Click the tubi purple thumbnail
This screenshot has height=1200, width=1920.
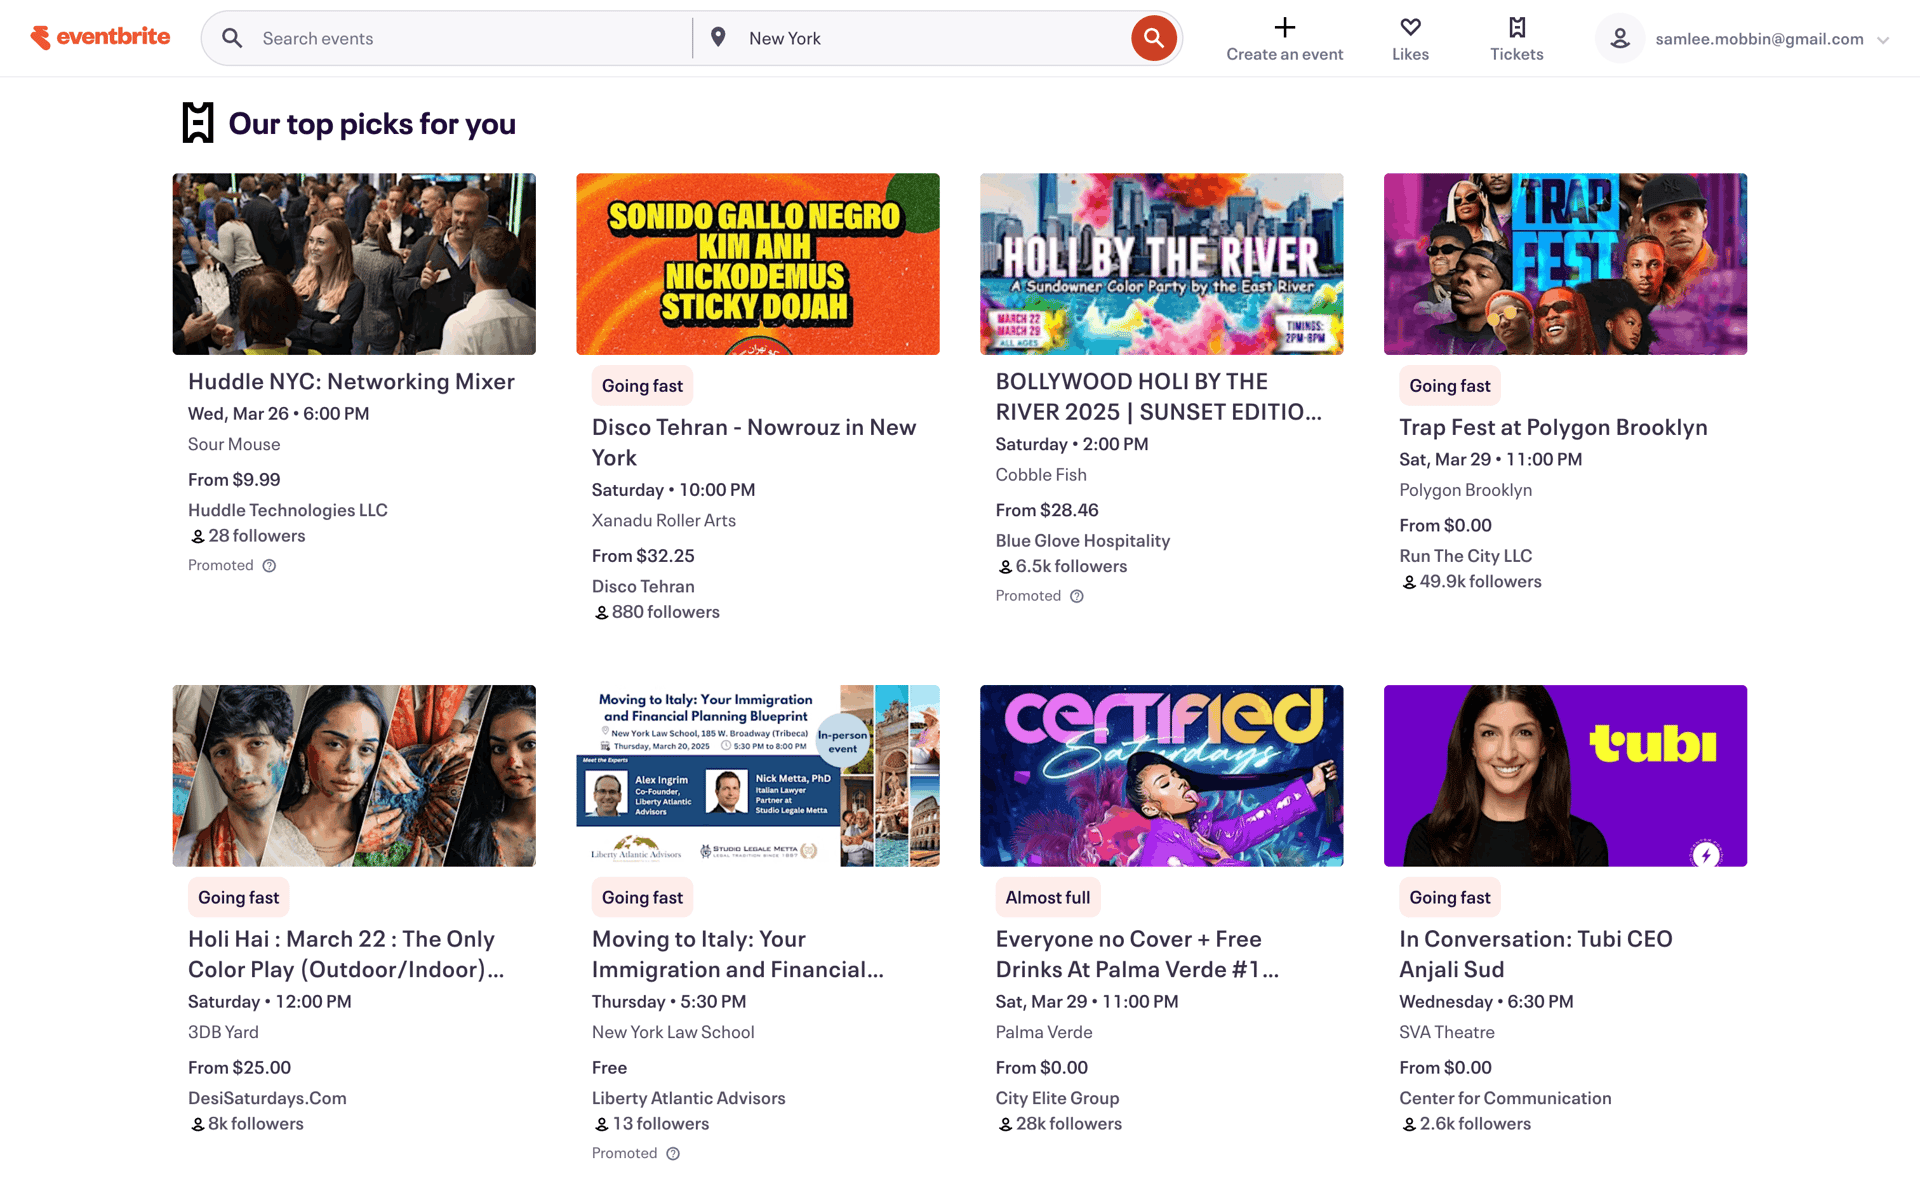(1565, 776)
